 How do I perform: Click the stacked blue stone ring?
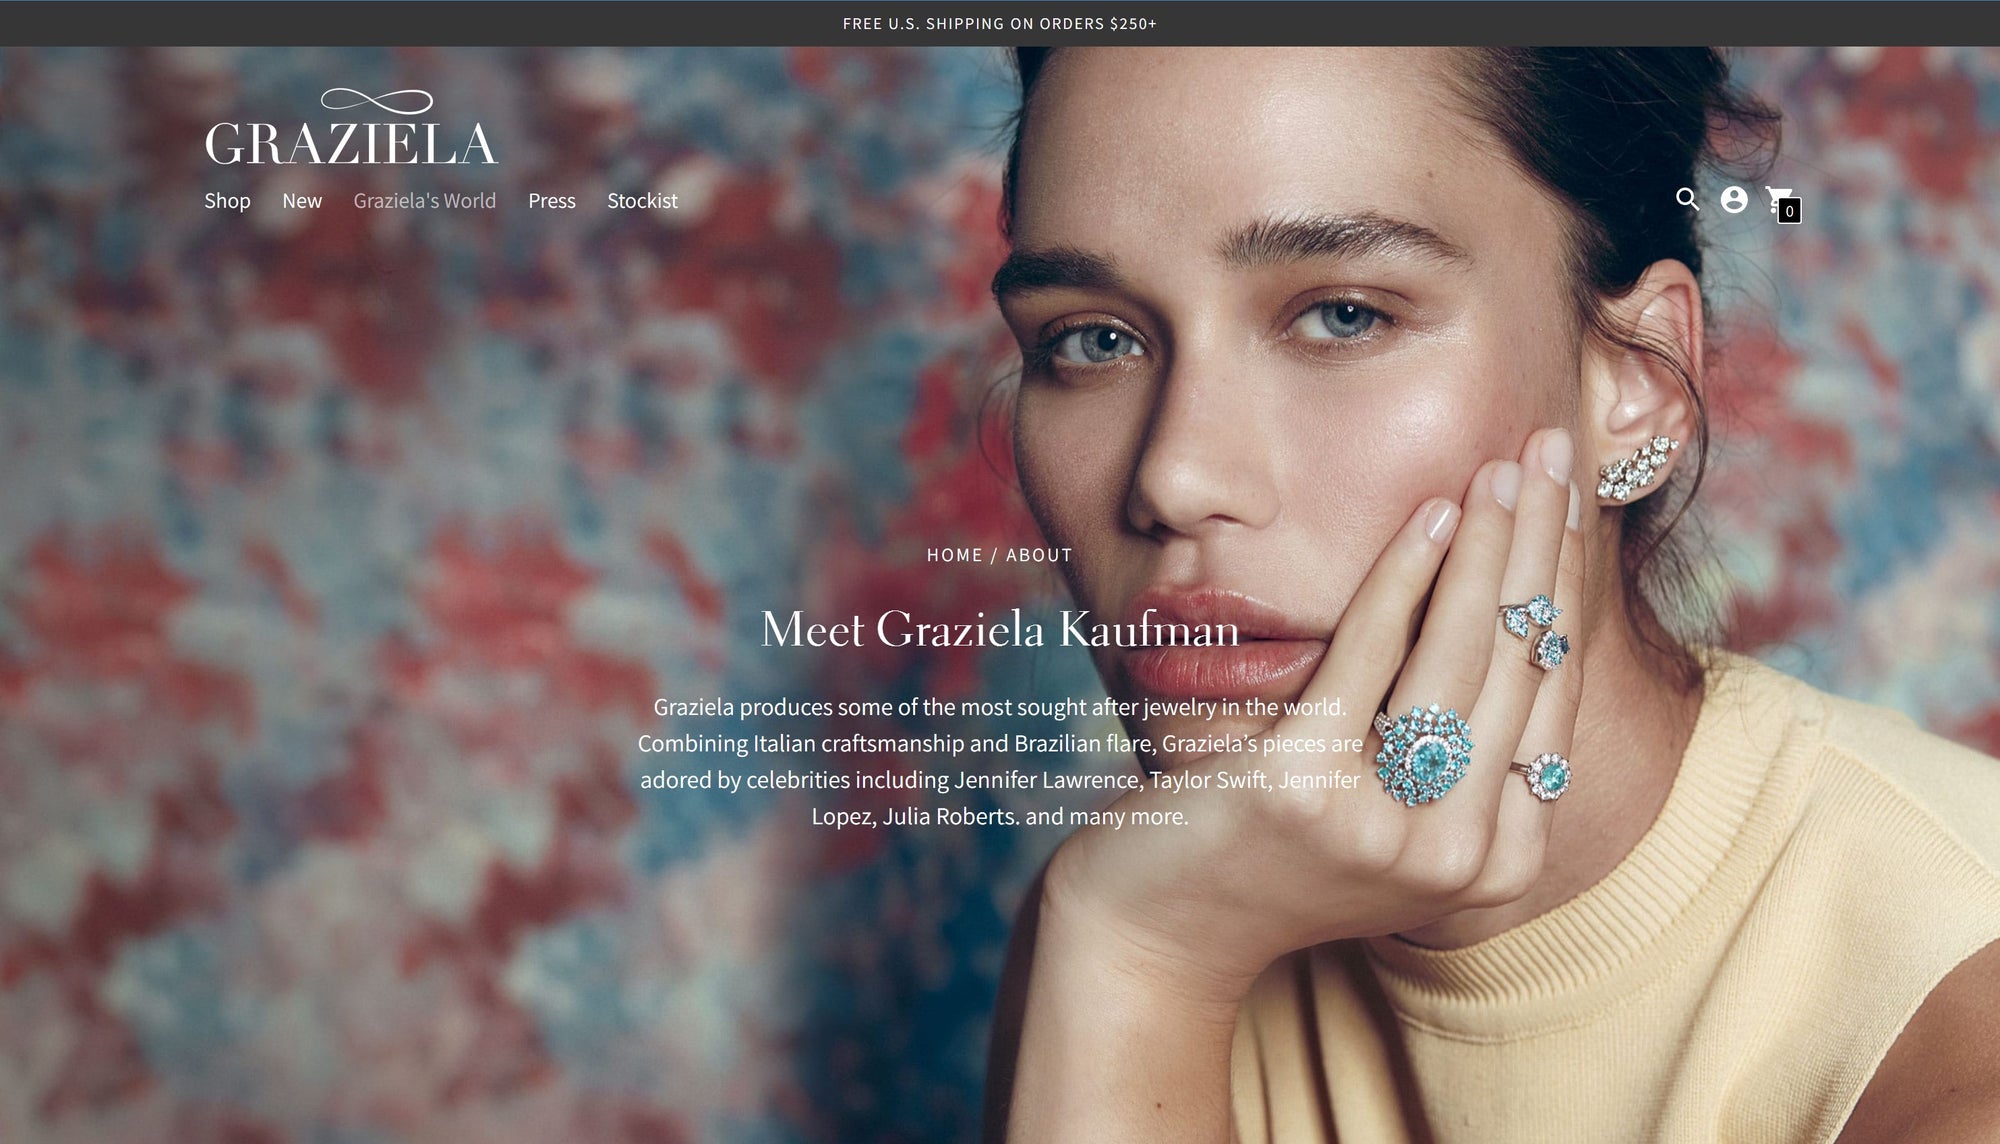coord(1536,630)
